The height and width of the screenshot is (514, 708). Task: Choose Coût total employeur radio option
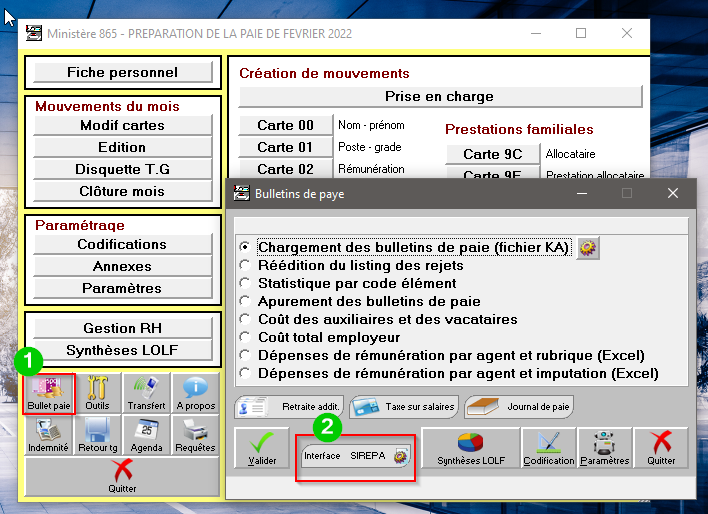(x=244, y=337)
